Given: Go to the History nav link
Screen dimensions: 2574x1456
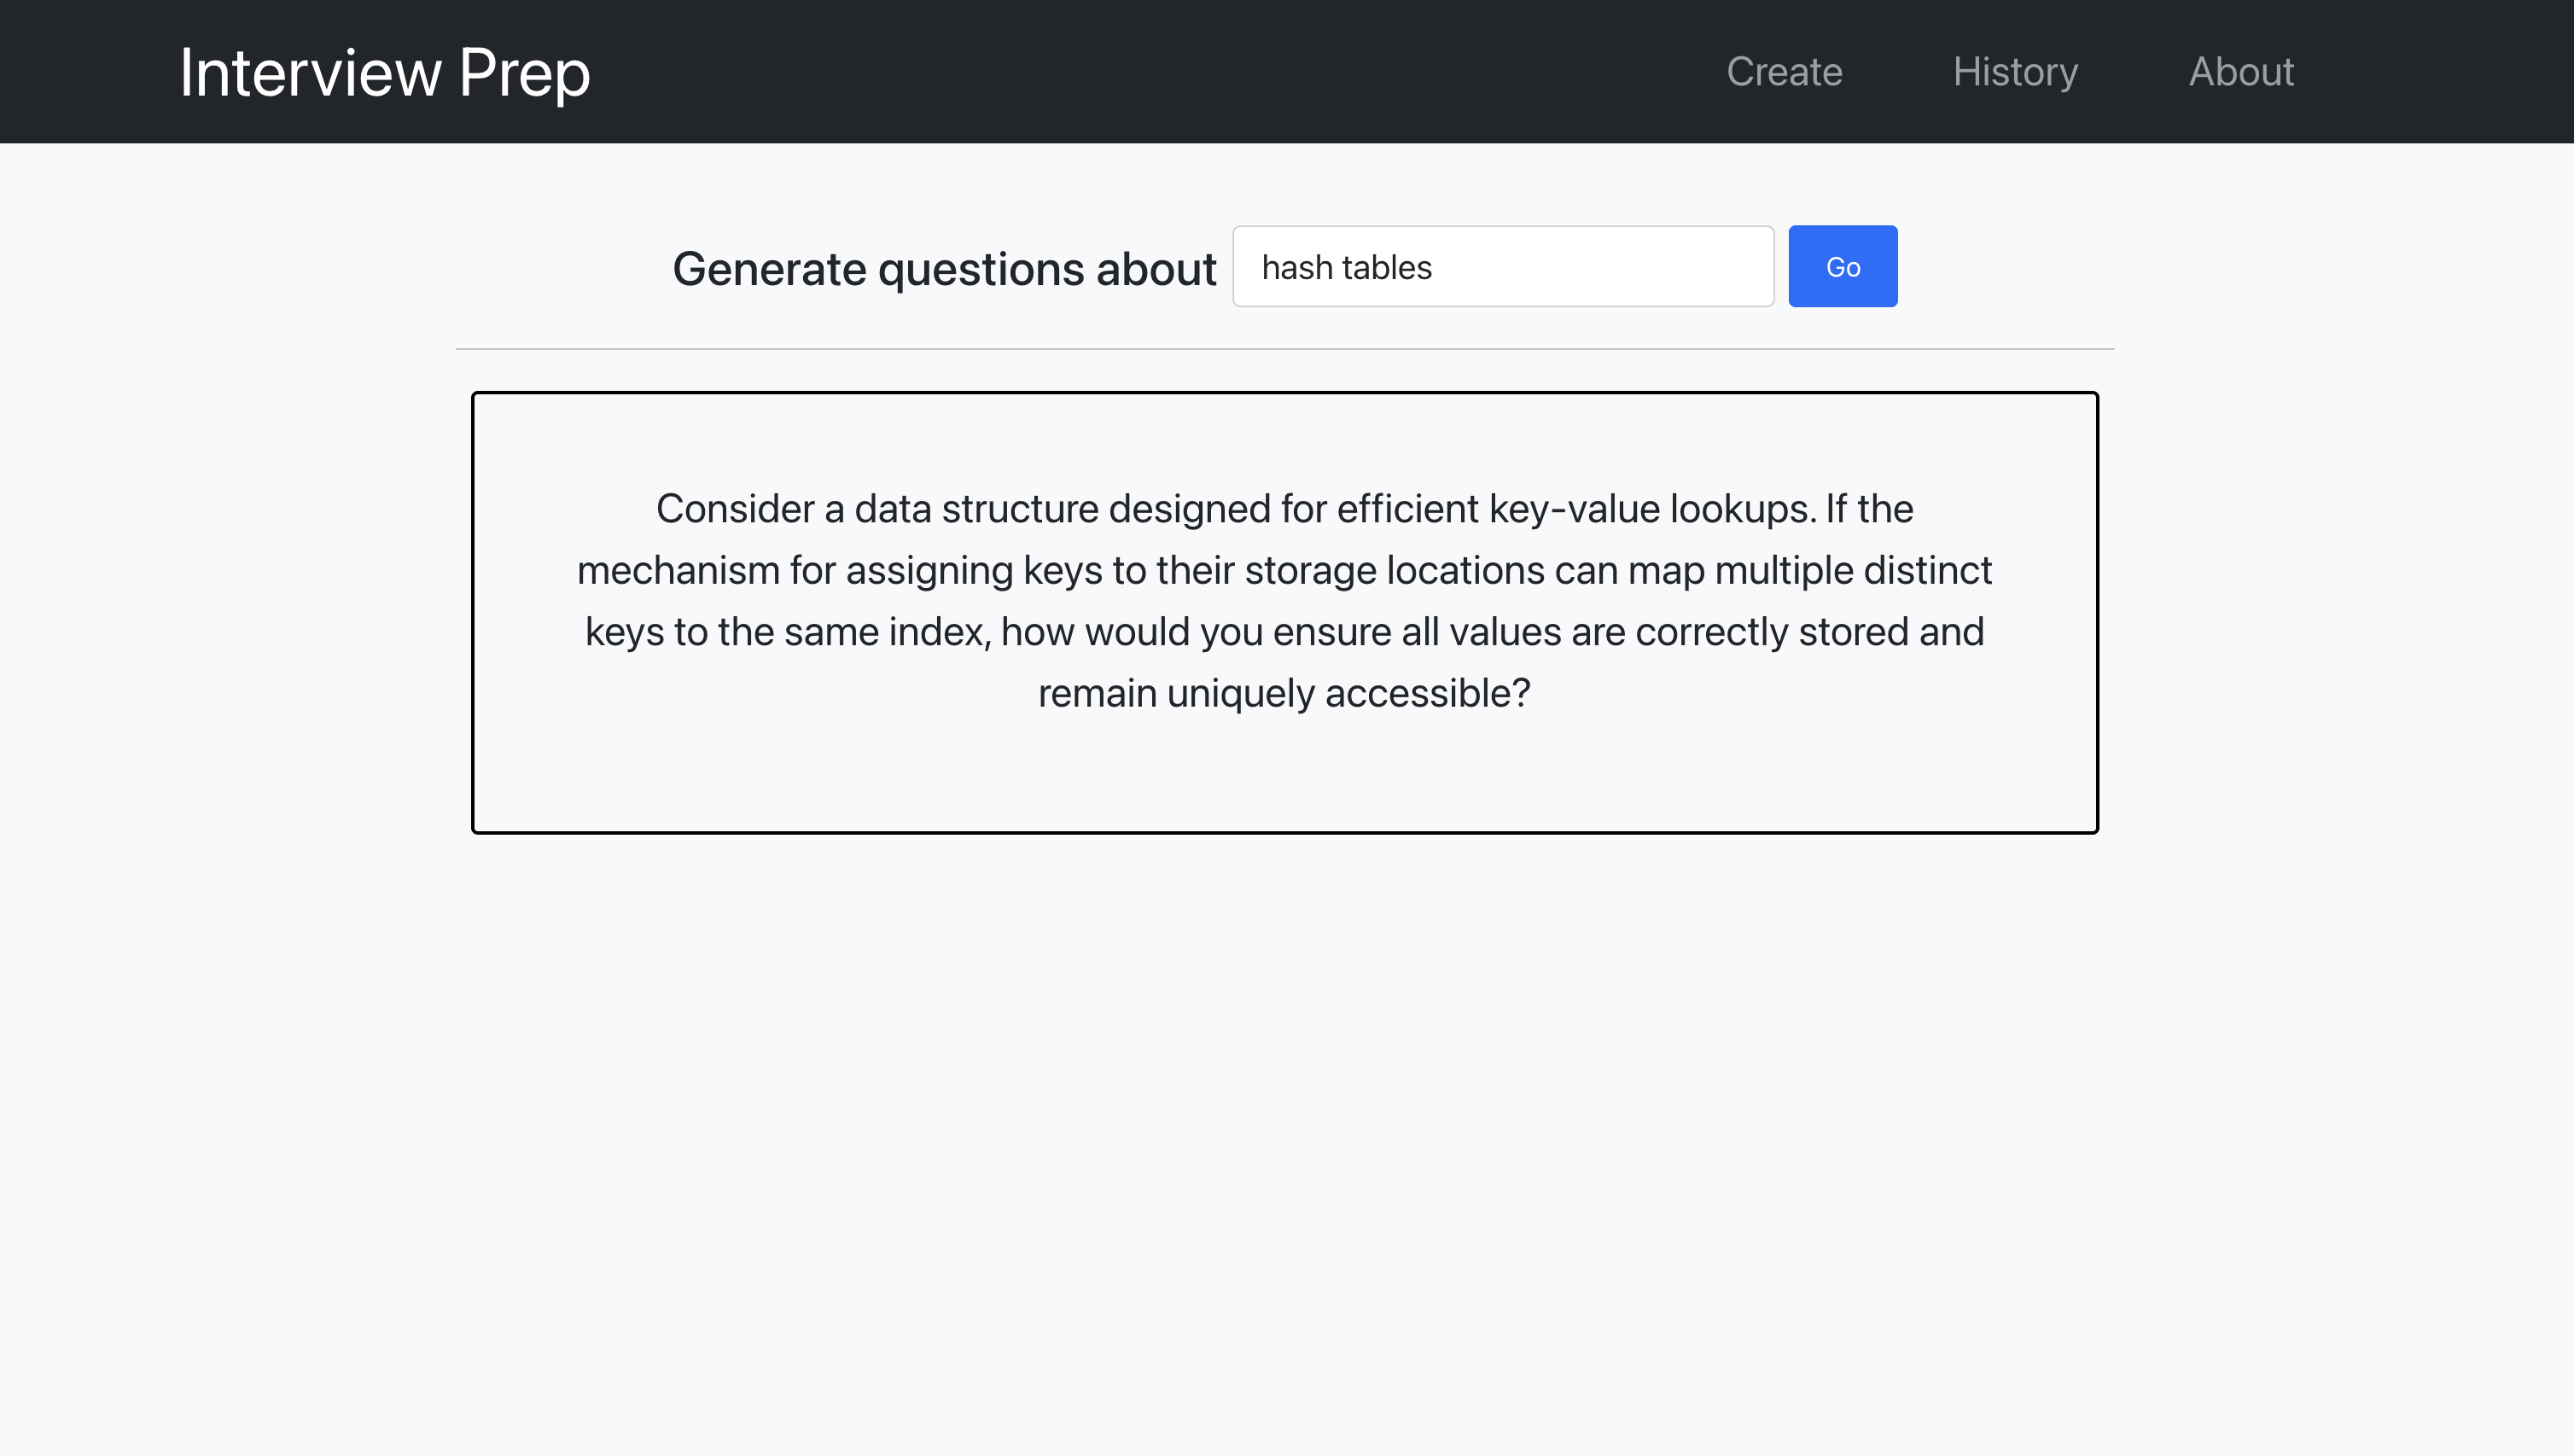Looking at the screenshot, I should 2014,72.
